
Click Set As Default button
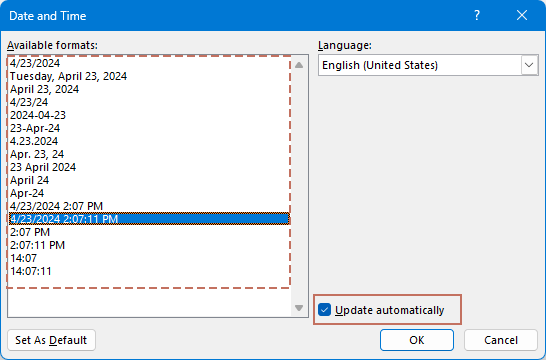51,340
